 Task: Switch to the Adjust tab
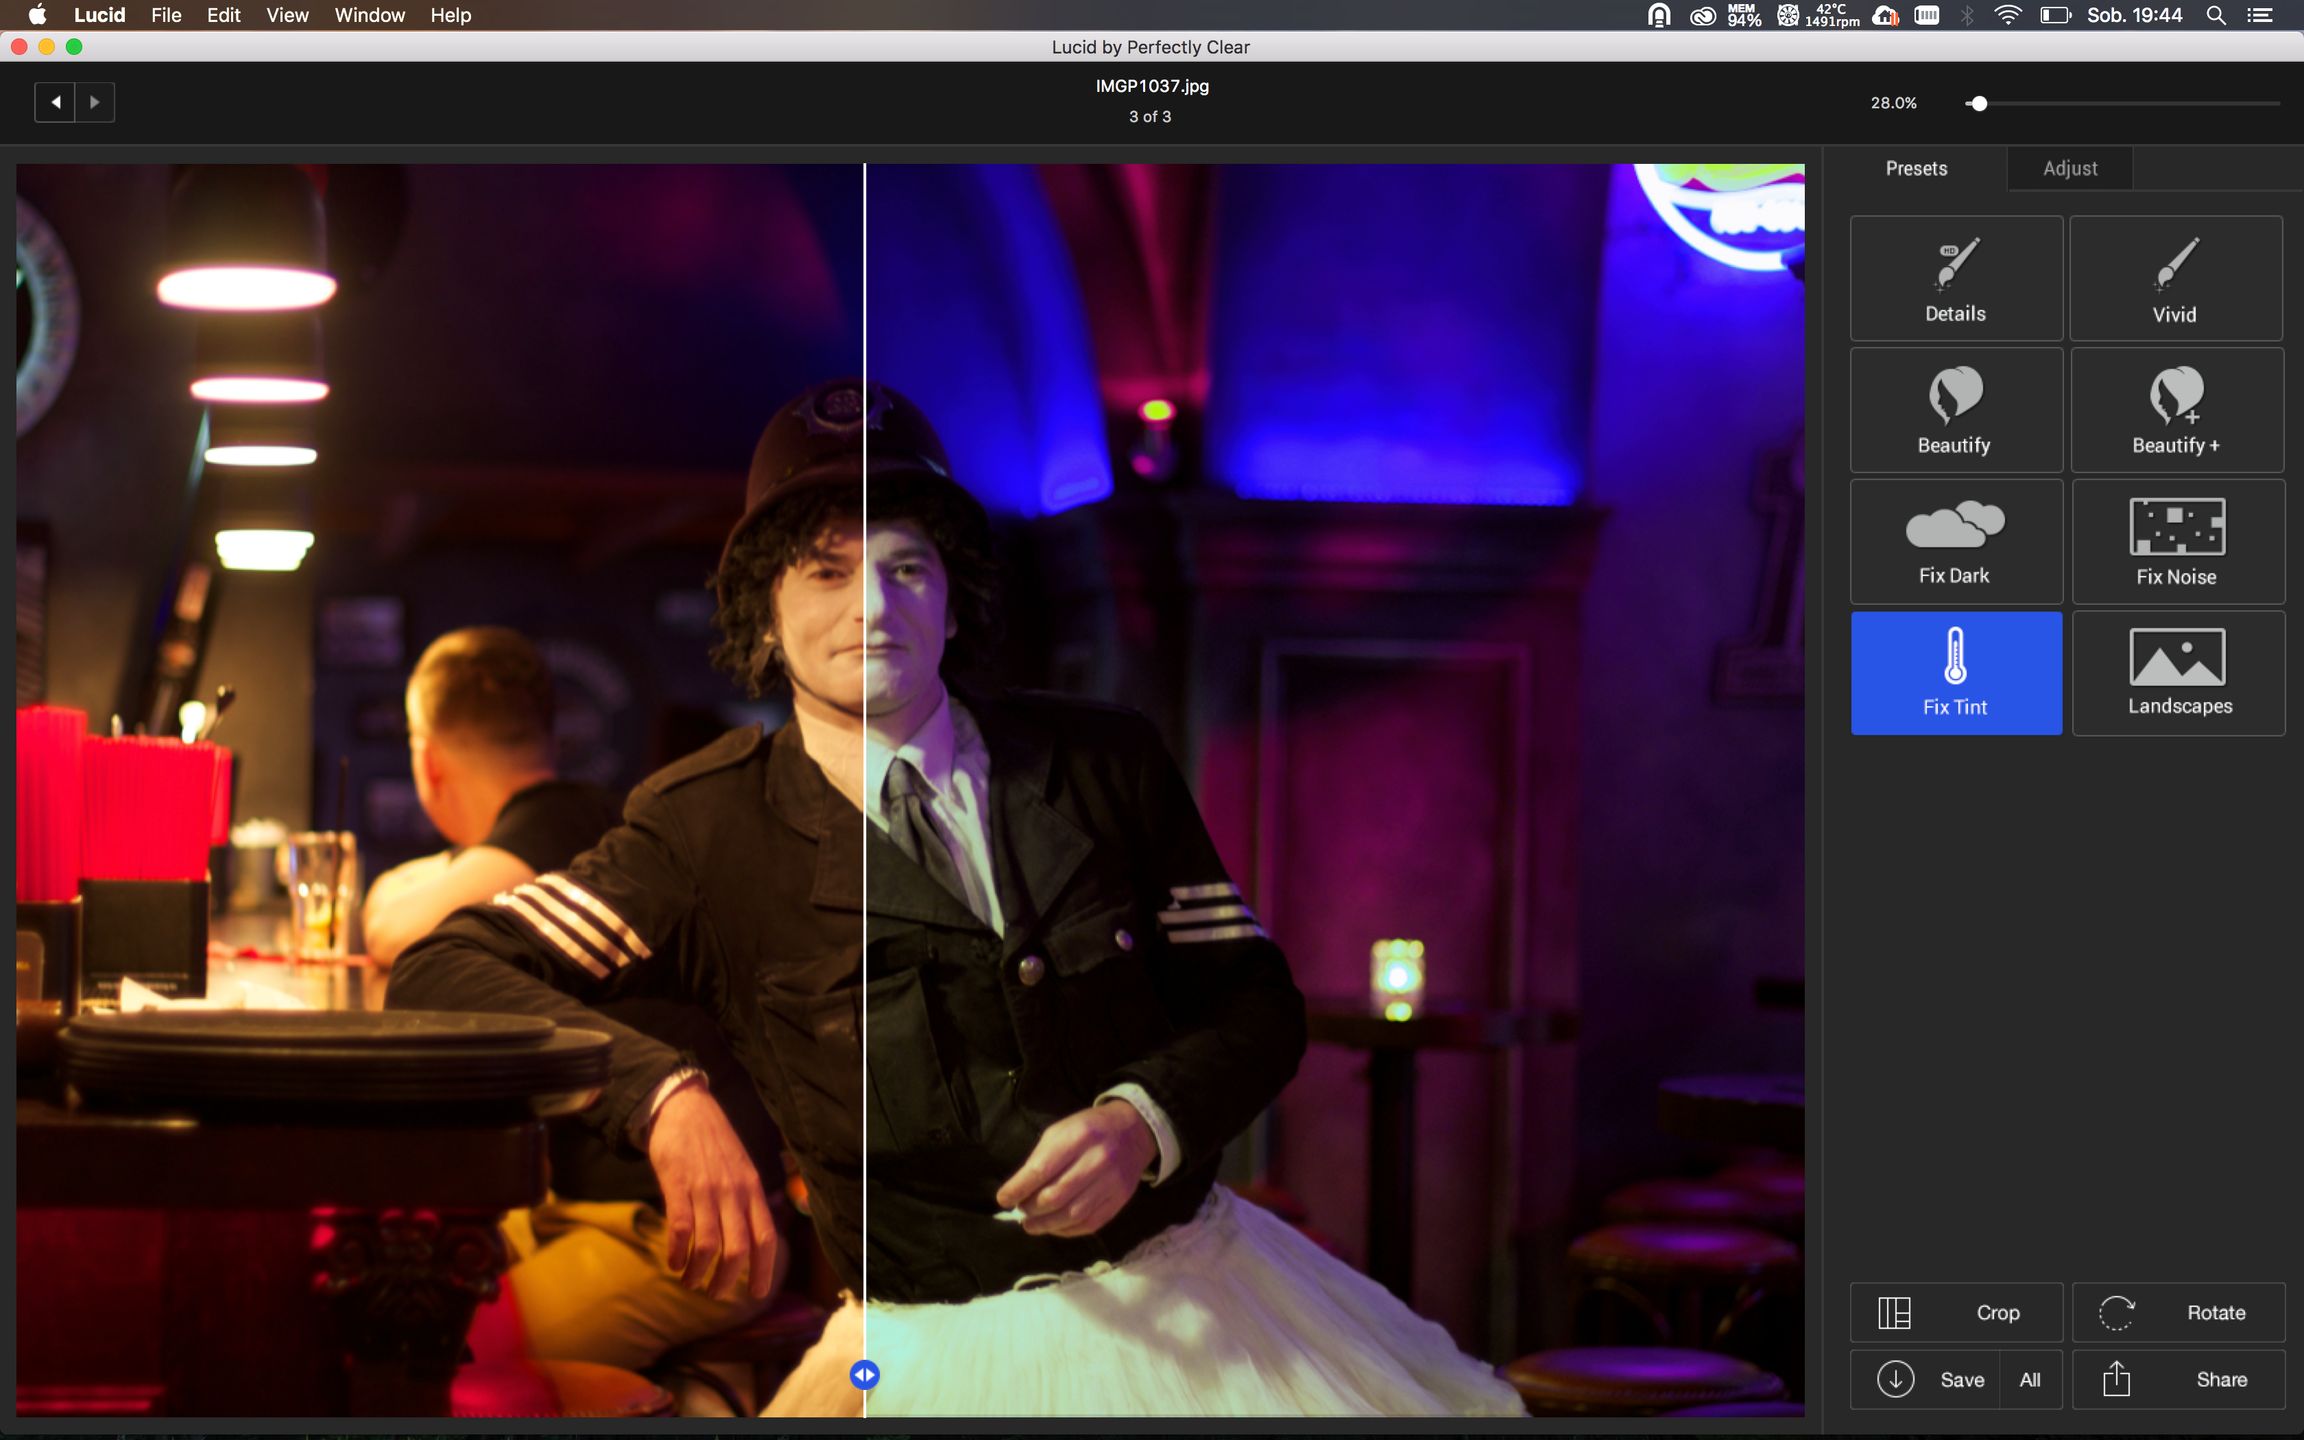(x=2069, y=168)
